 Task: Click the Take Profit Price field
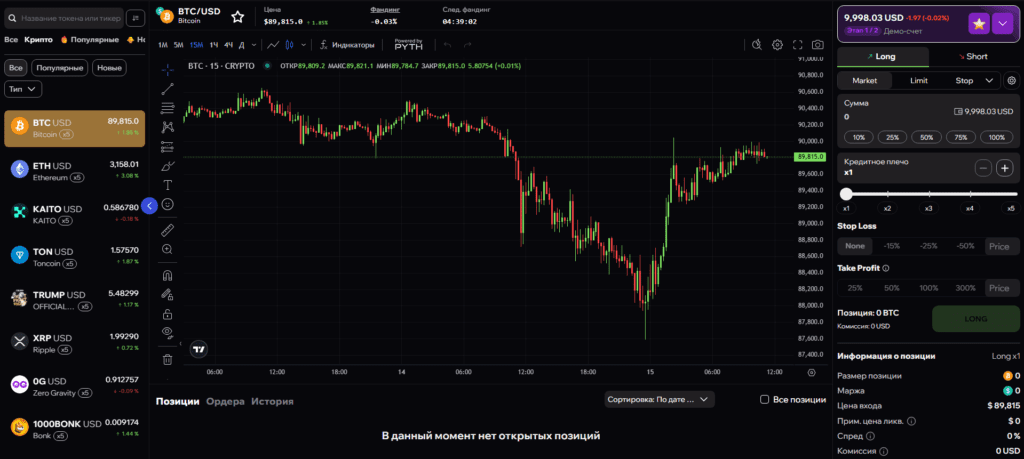coord(1001,288)
